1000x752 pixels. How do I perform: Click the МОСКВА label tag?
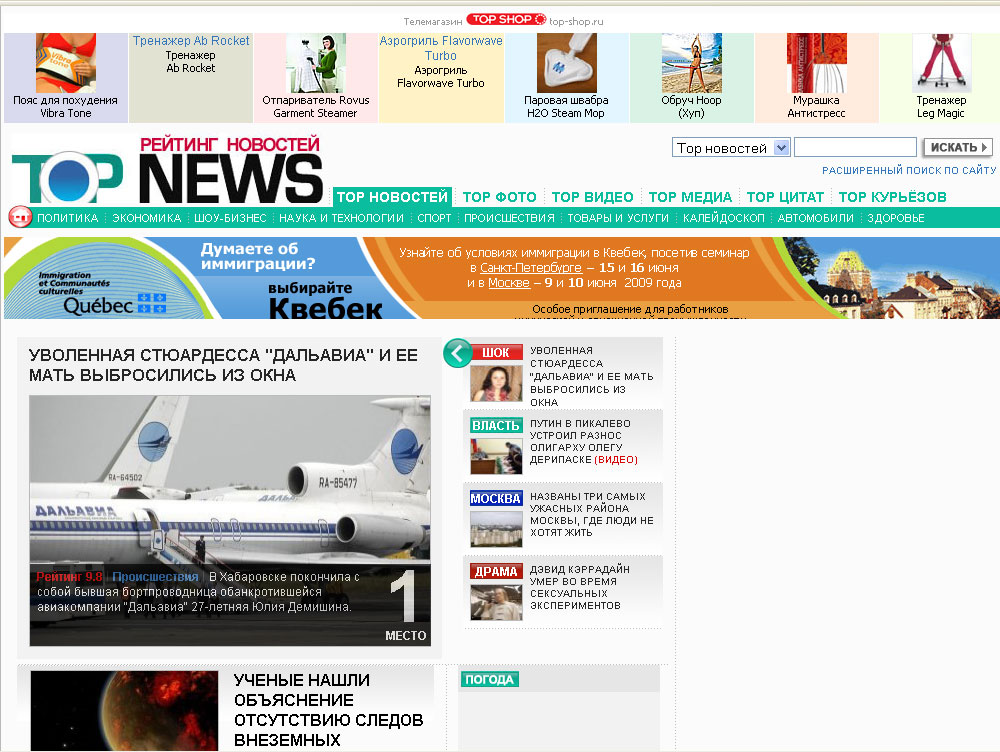coord(496,499)
